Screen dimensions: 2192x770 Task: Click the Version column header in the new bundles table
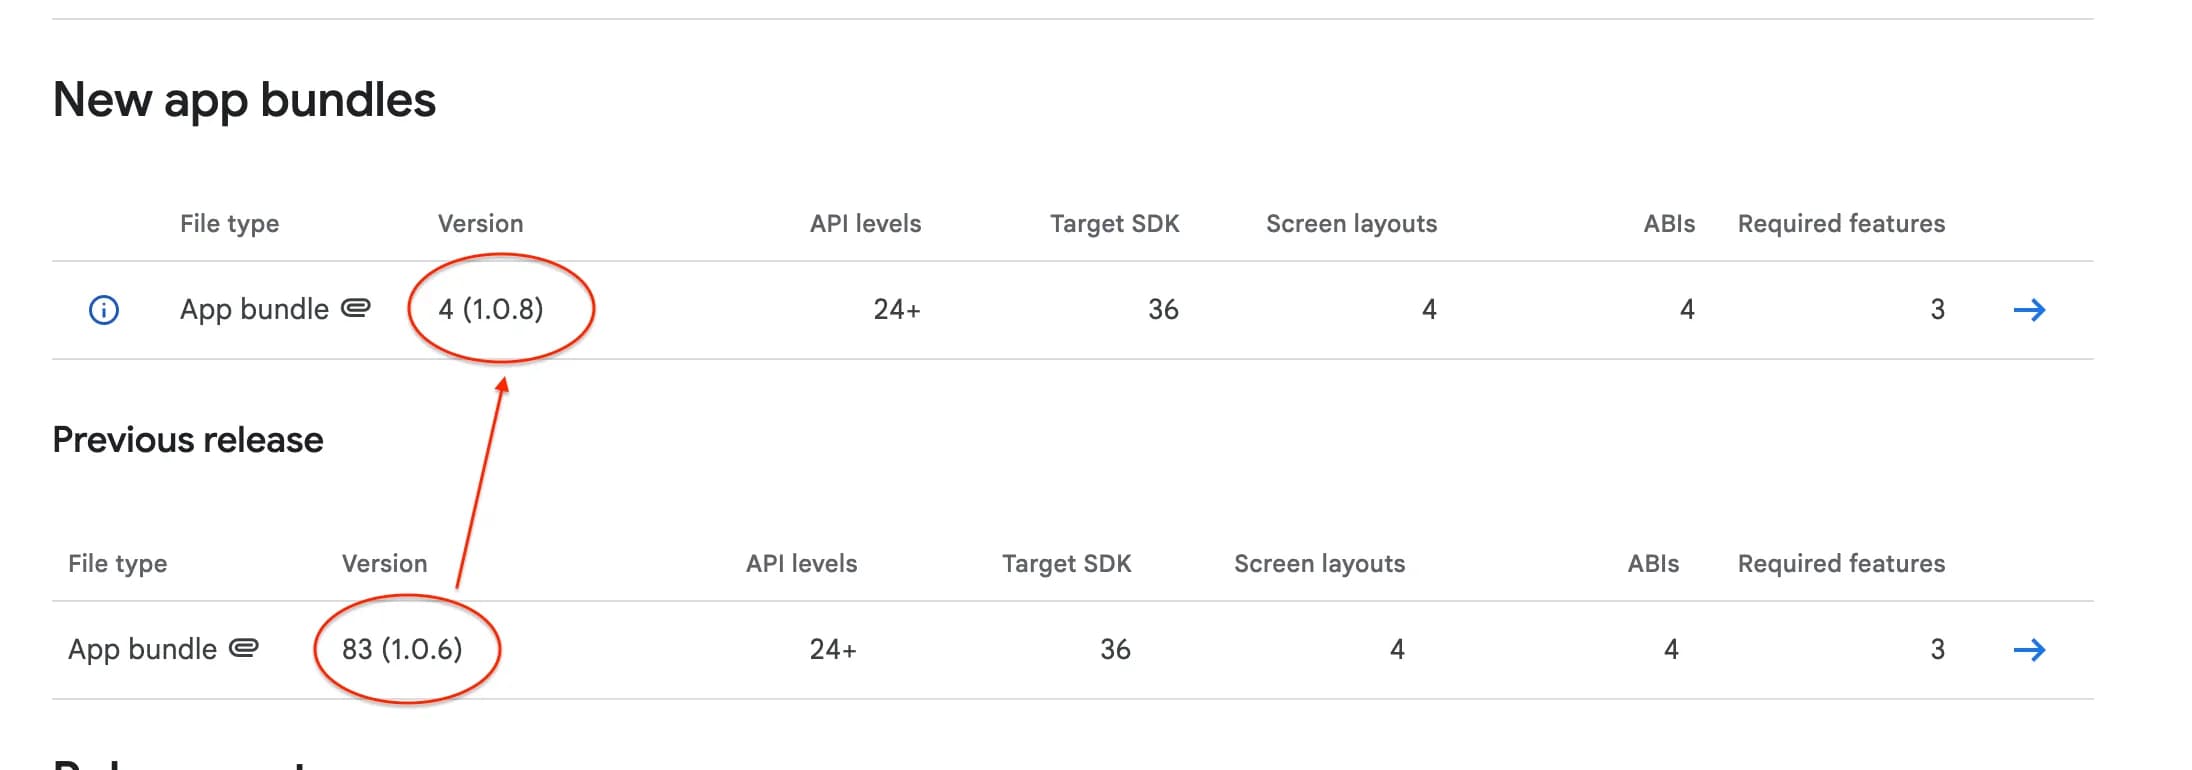(x=481, y=223)
